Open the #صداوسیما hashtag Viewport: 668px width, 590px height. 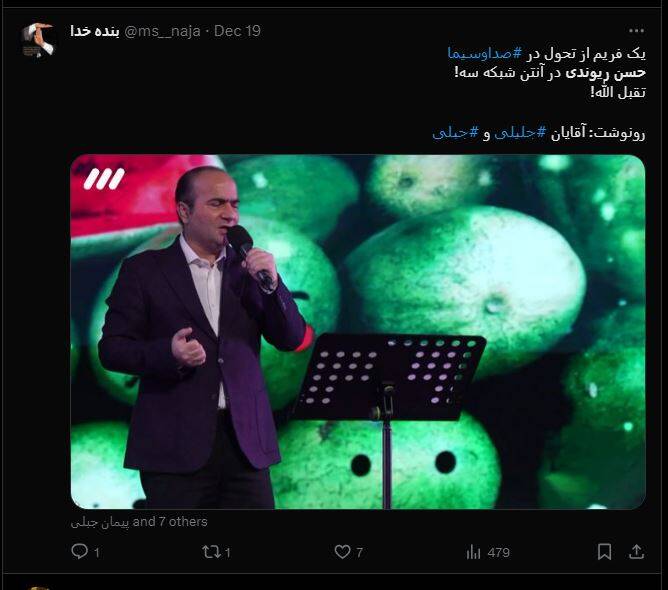coord(485,54)
